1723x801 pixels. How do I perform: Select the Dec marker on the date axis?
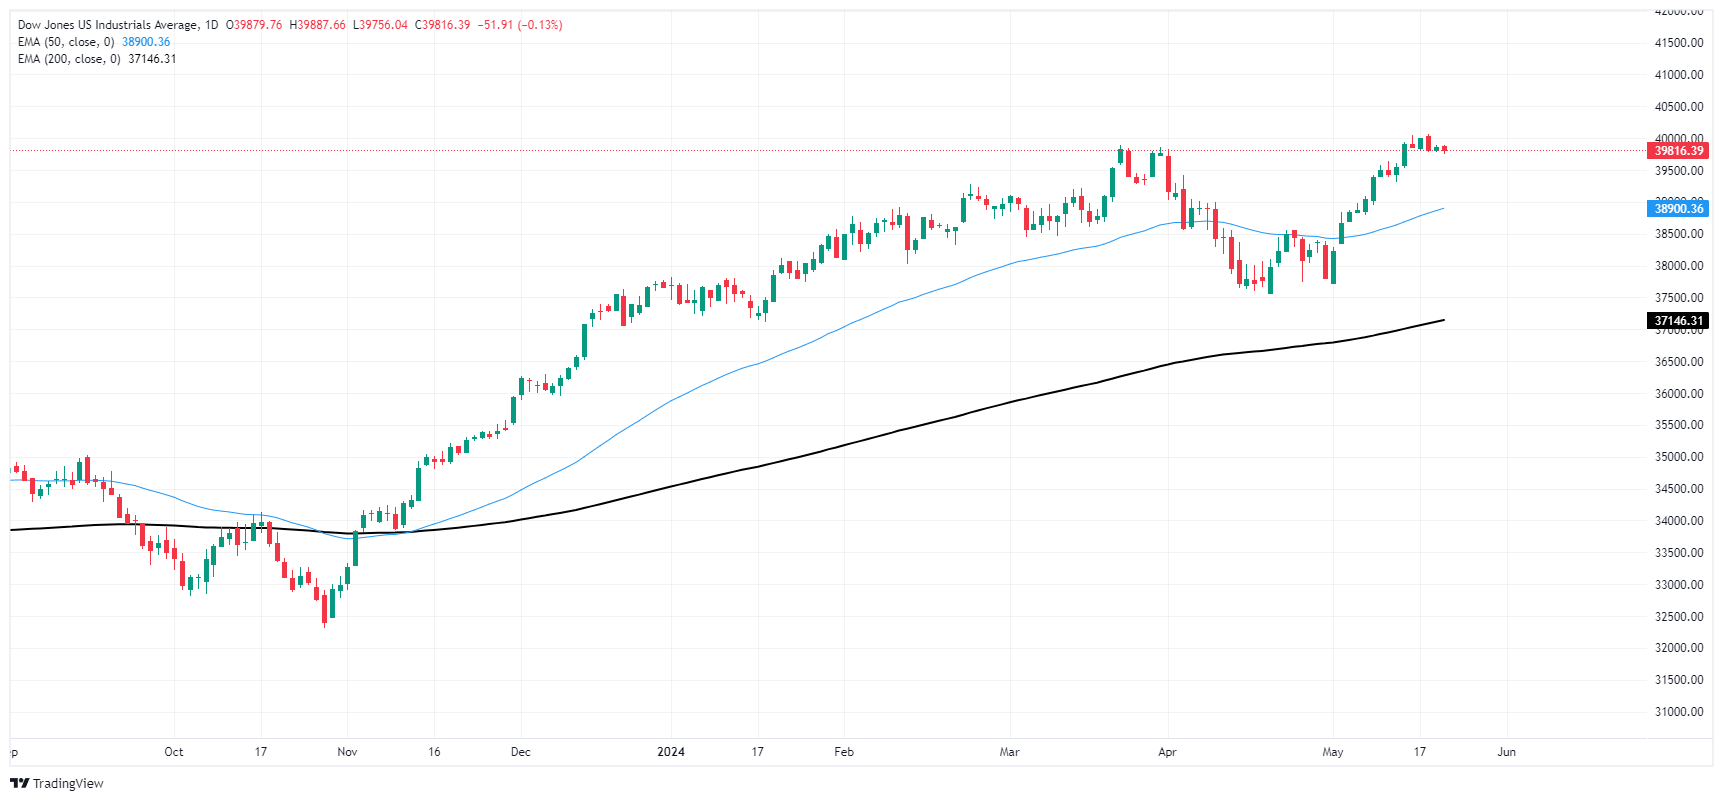520,752
